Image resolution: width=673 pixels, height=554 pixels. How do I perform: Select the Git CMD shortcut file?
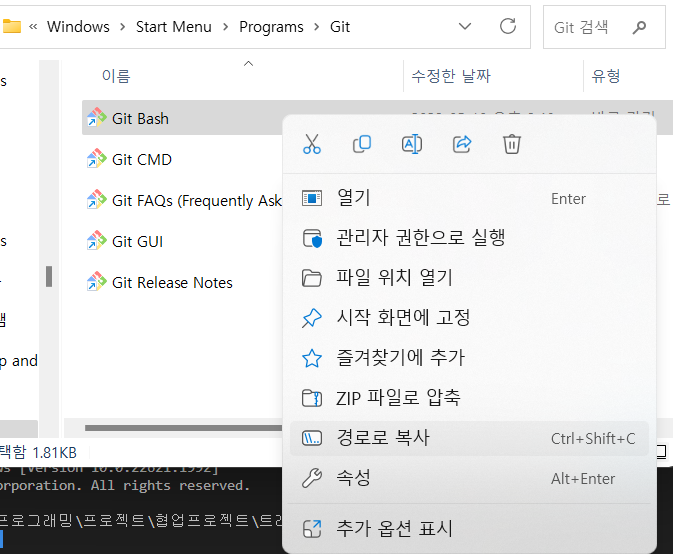(142, 160)
